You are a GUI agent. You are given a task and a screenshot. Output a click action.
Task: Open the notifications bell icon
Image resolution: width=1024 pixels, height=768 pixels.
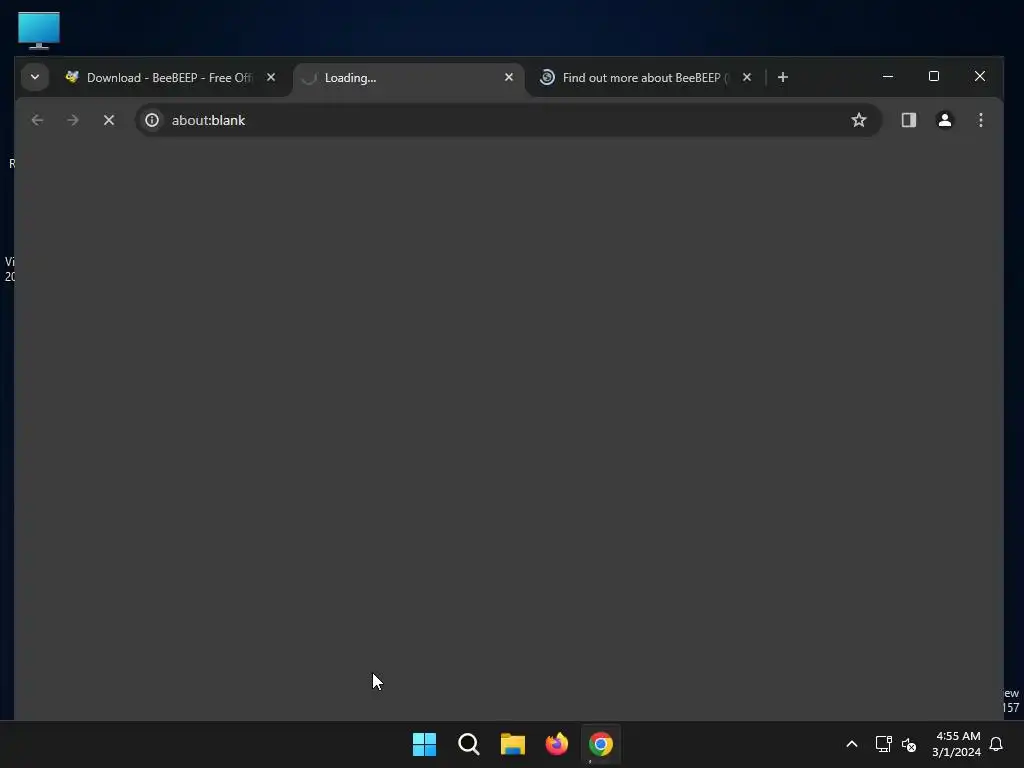(x=996, y=744)
